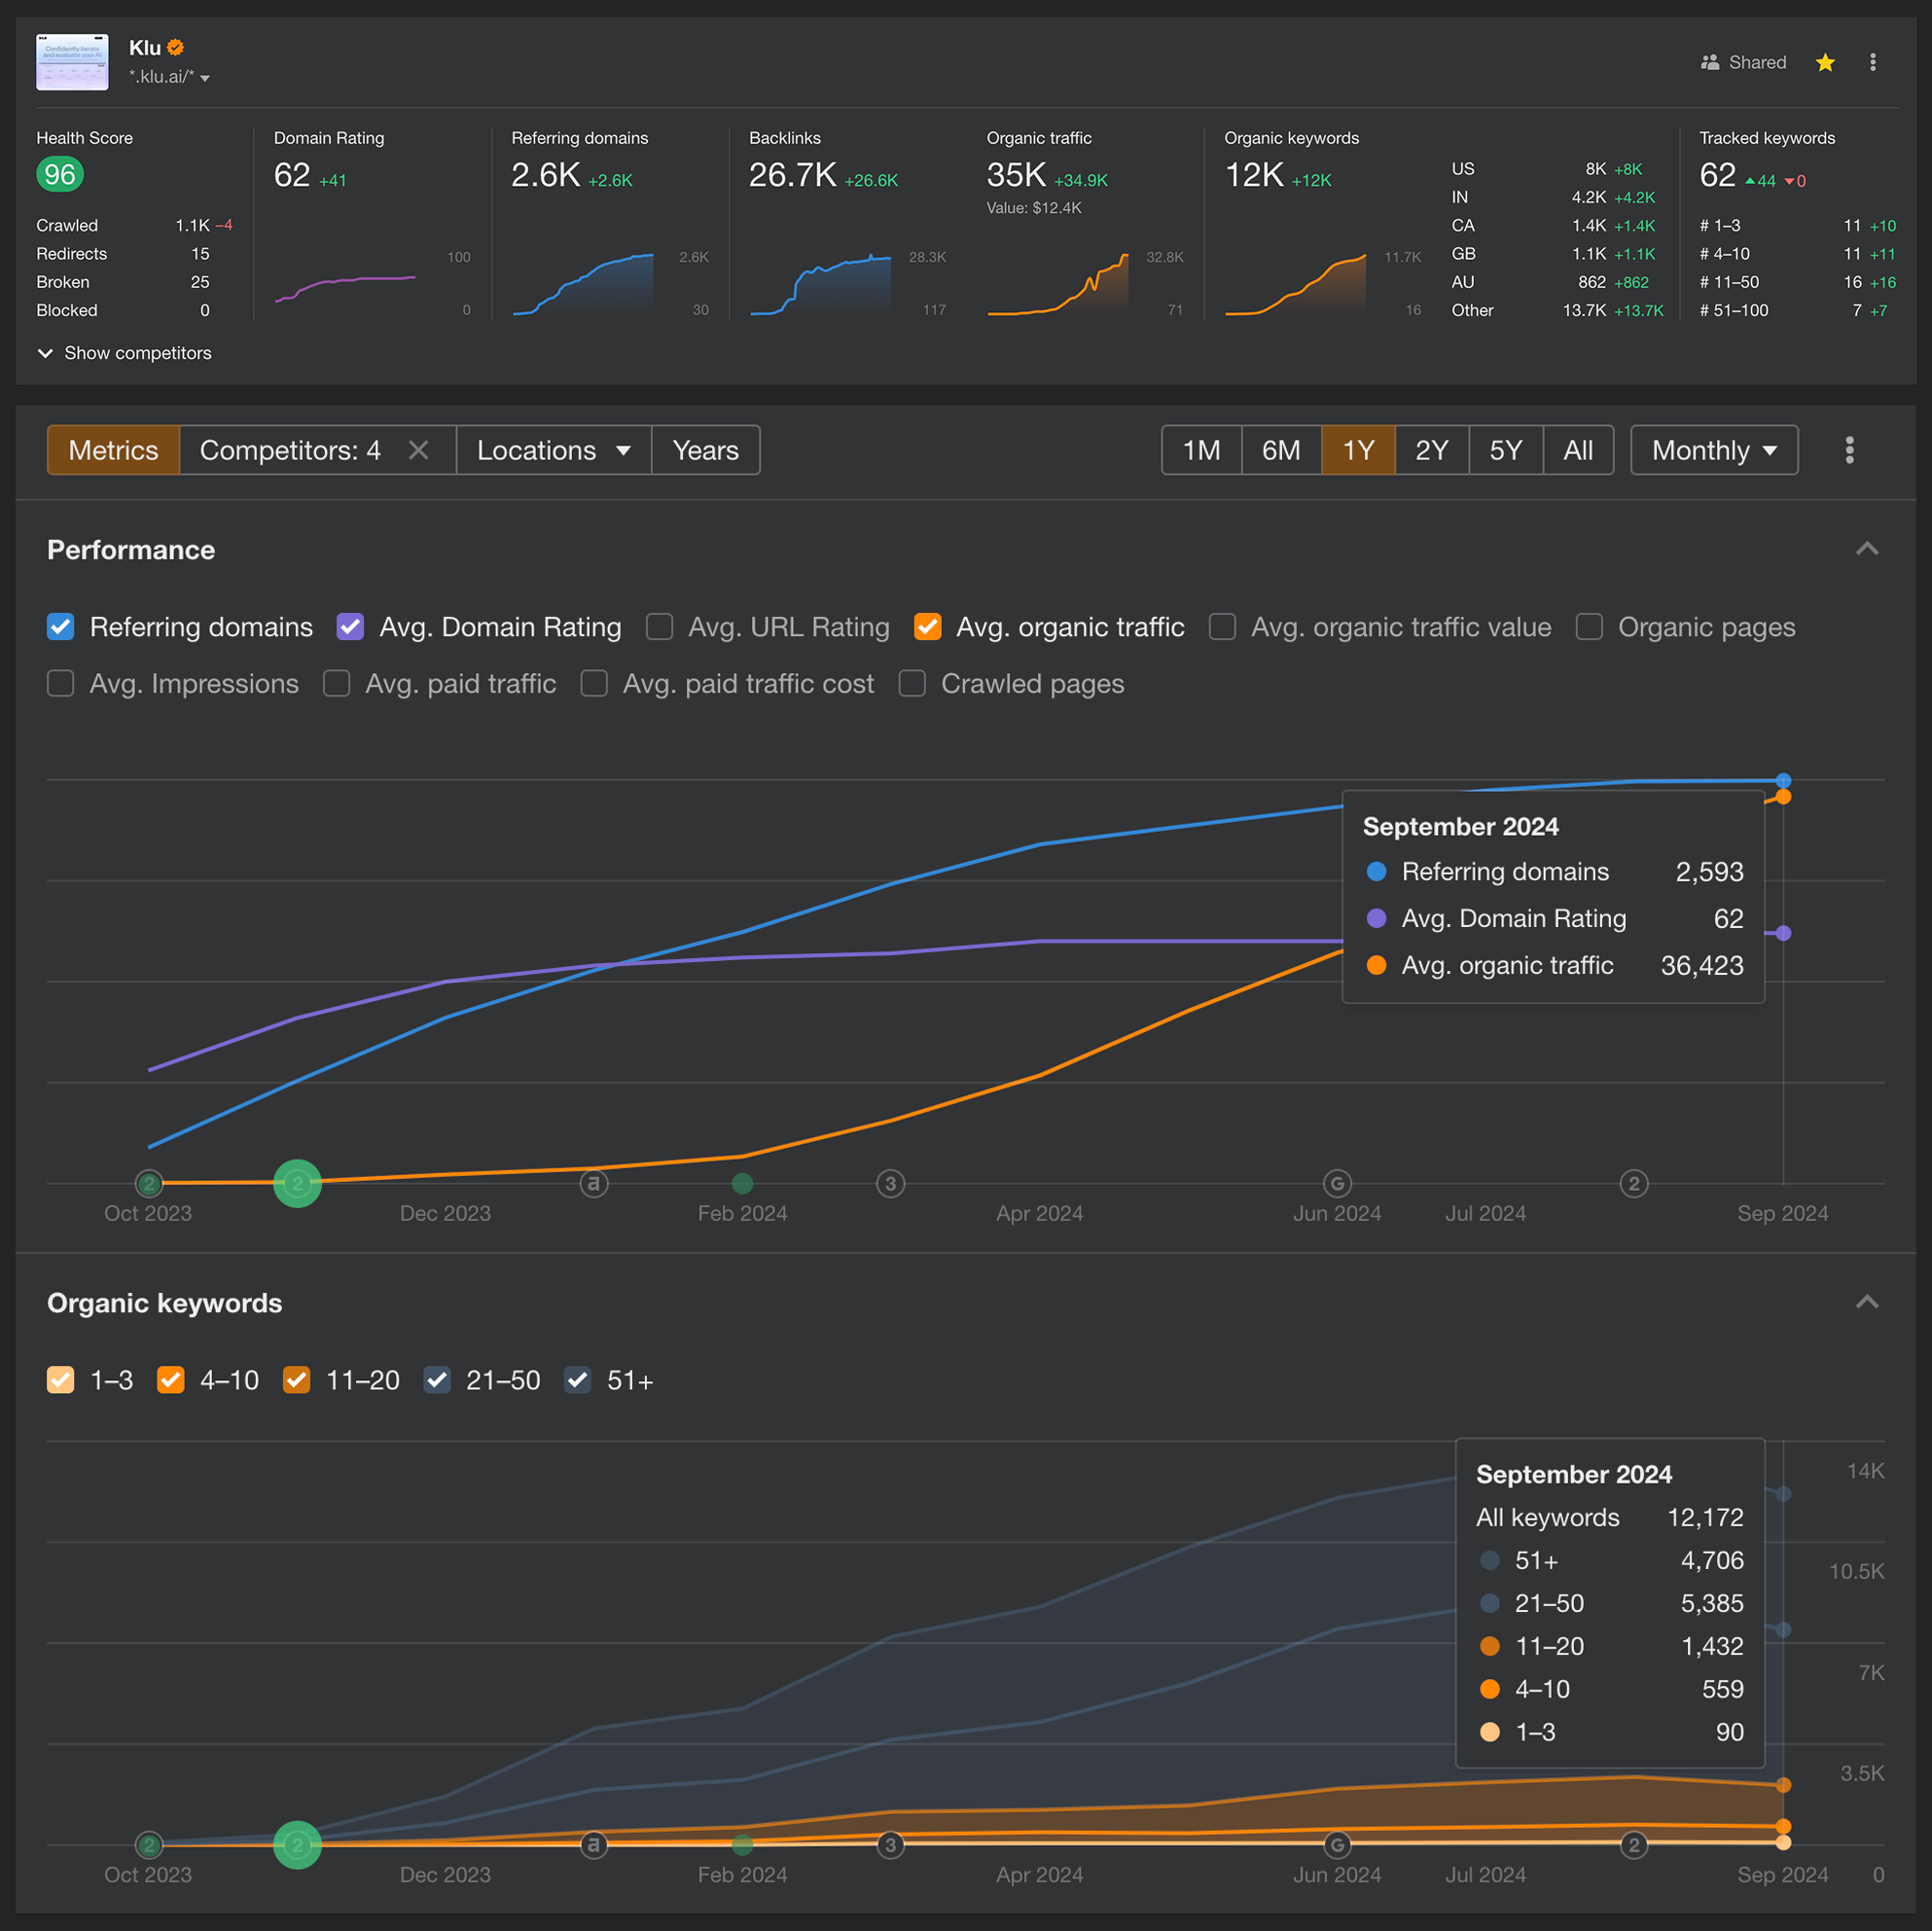Click the small green dot marker near Feb 2024 in Performance
The image size is (1932, 1931).
[x=742, y=1184]
